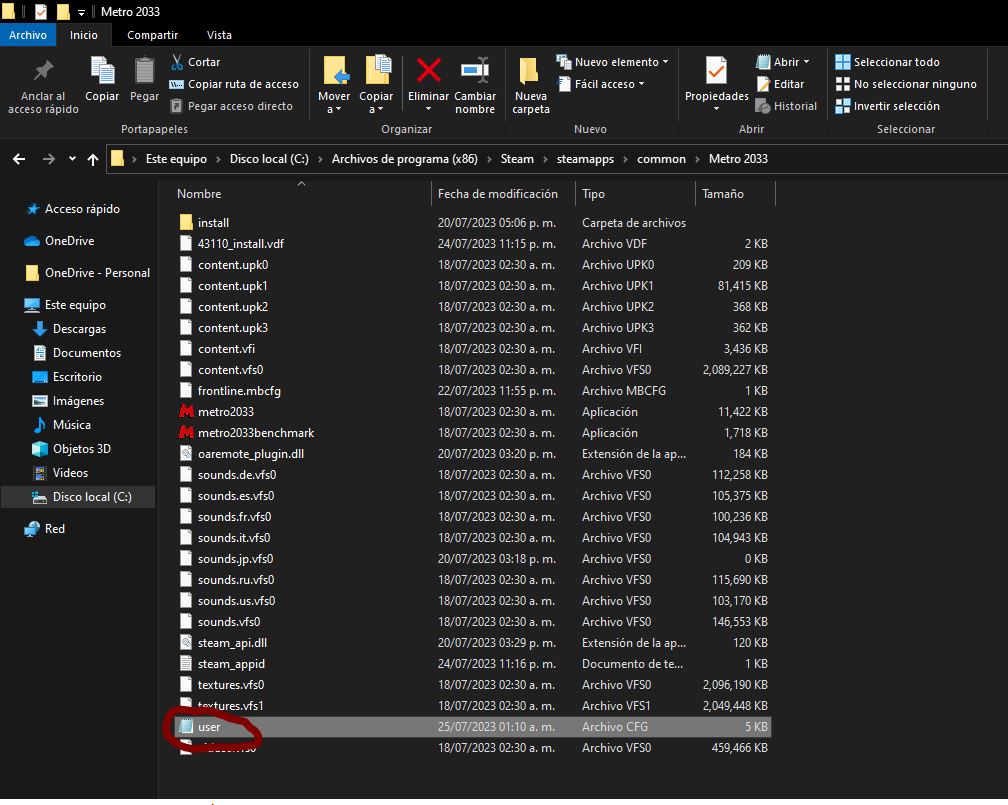
Task: Click No seleccionar ninguno
Action: [x=906, y=84]
